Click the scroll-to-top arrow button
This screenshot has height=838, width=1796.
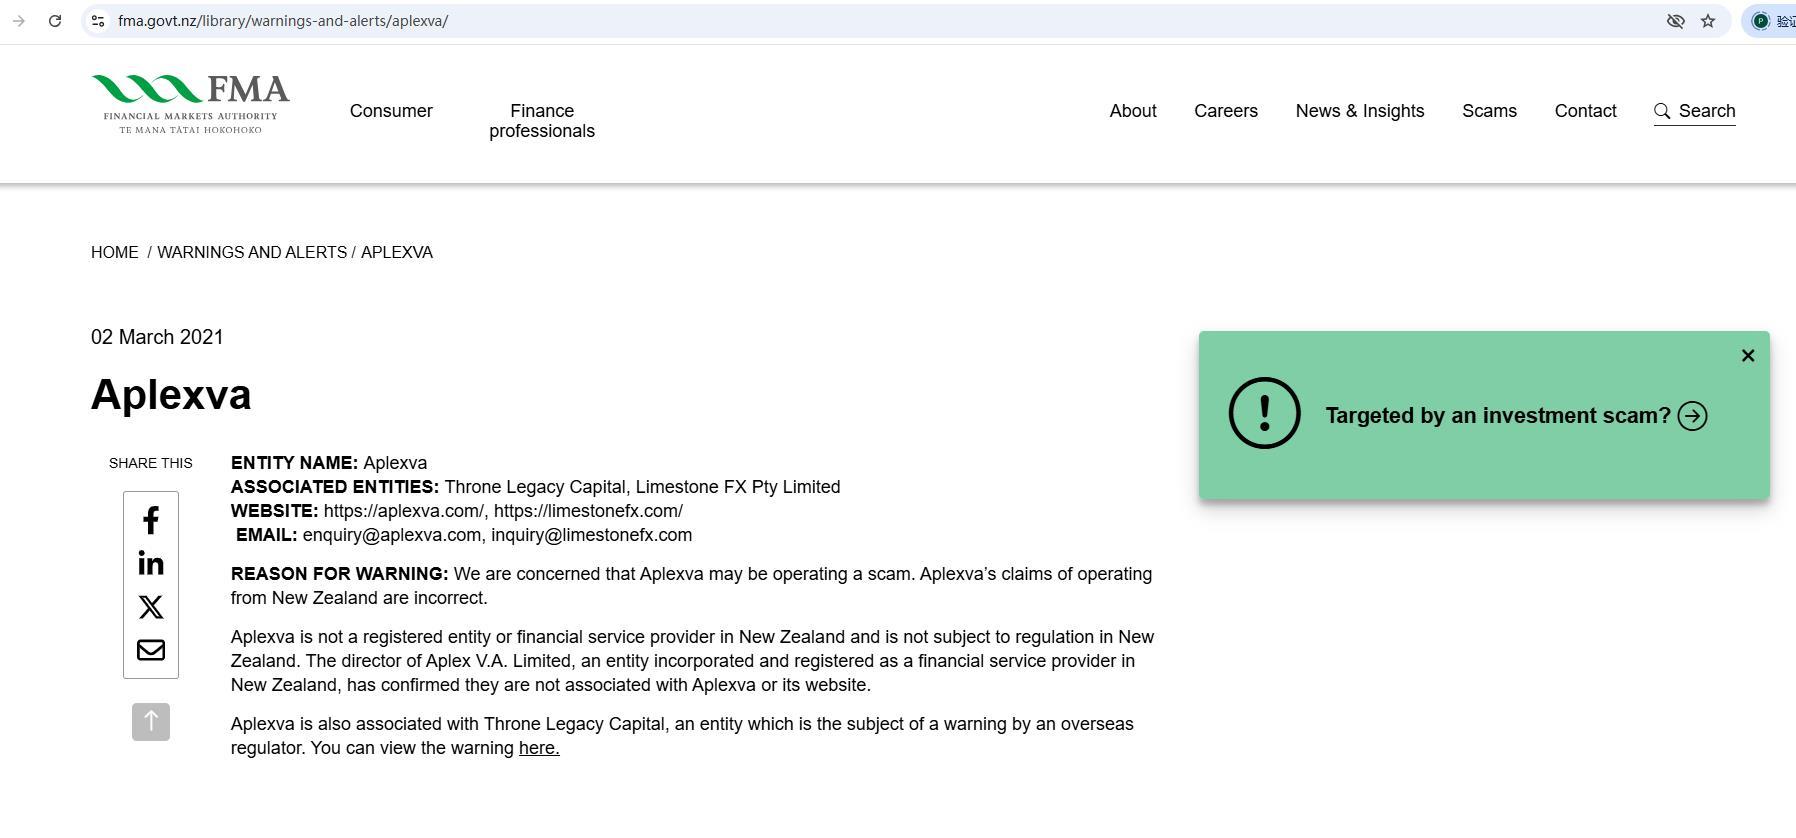[151, 722]
